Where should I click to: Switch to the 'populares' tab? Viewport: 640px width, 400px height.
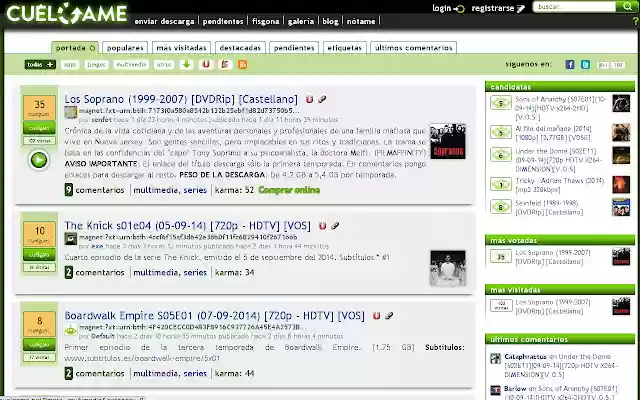coord(125,48)
